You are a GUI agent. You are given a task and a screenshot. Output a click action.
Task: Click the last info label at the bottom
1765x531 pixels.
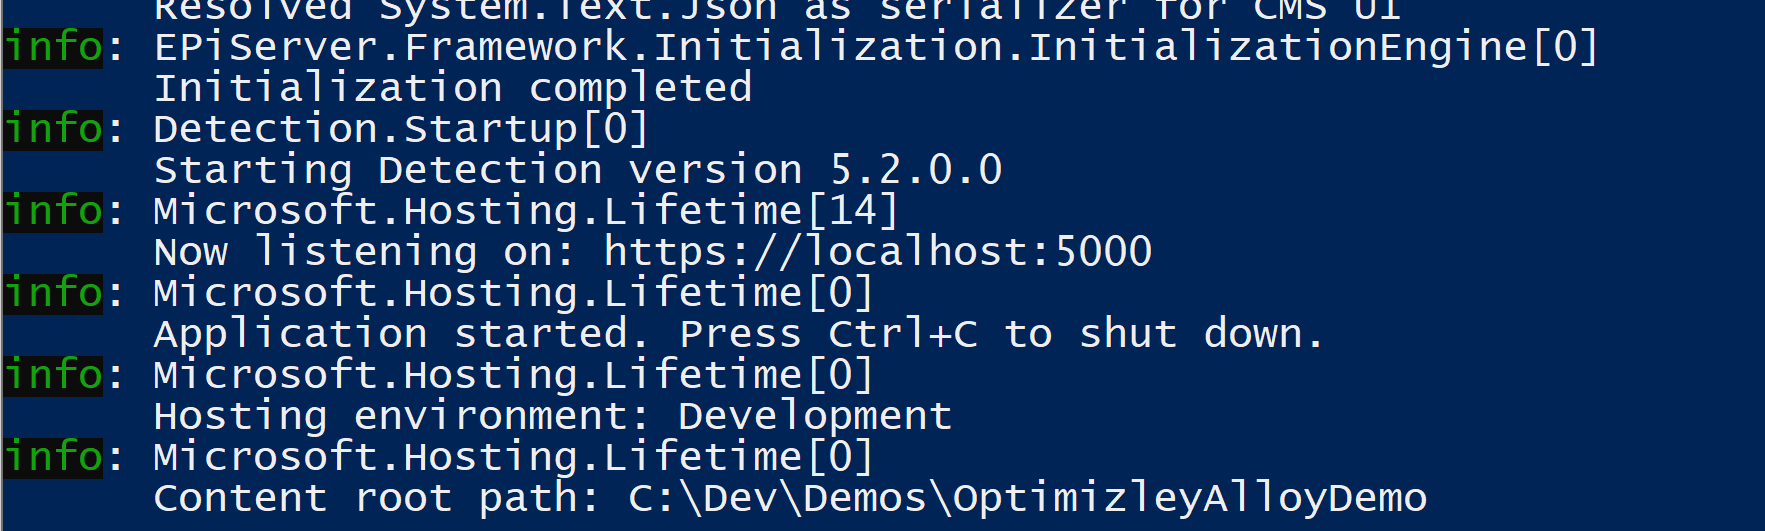click(x=53, y=457)
